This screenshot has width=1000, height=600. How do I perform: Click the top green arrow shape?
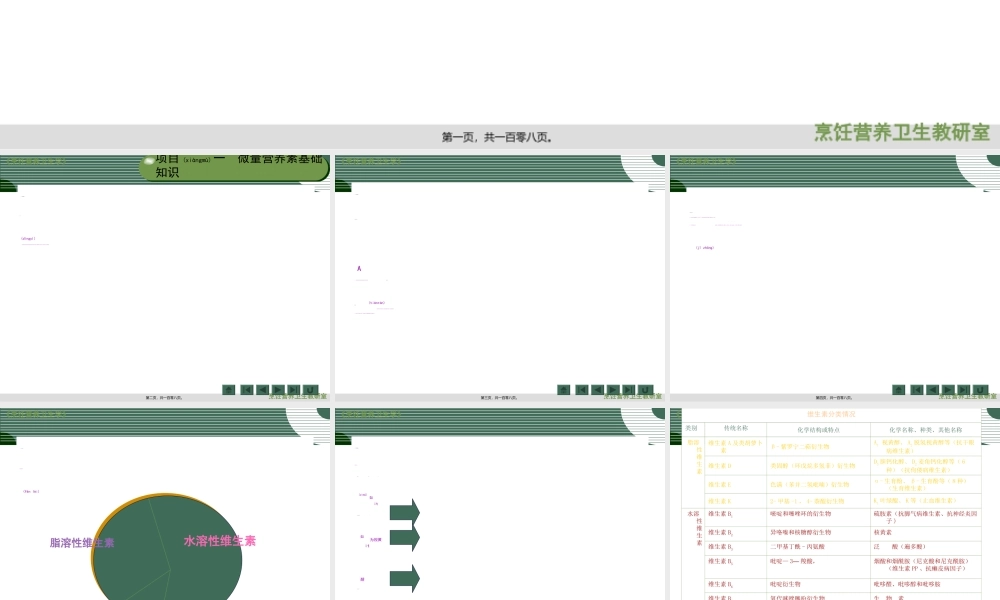point(404,513)
